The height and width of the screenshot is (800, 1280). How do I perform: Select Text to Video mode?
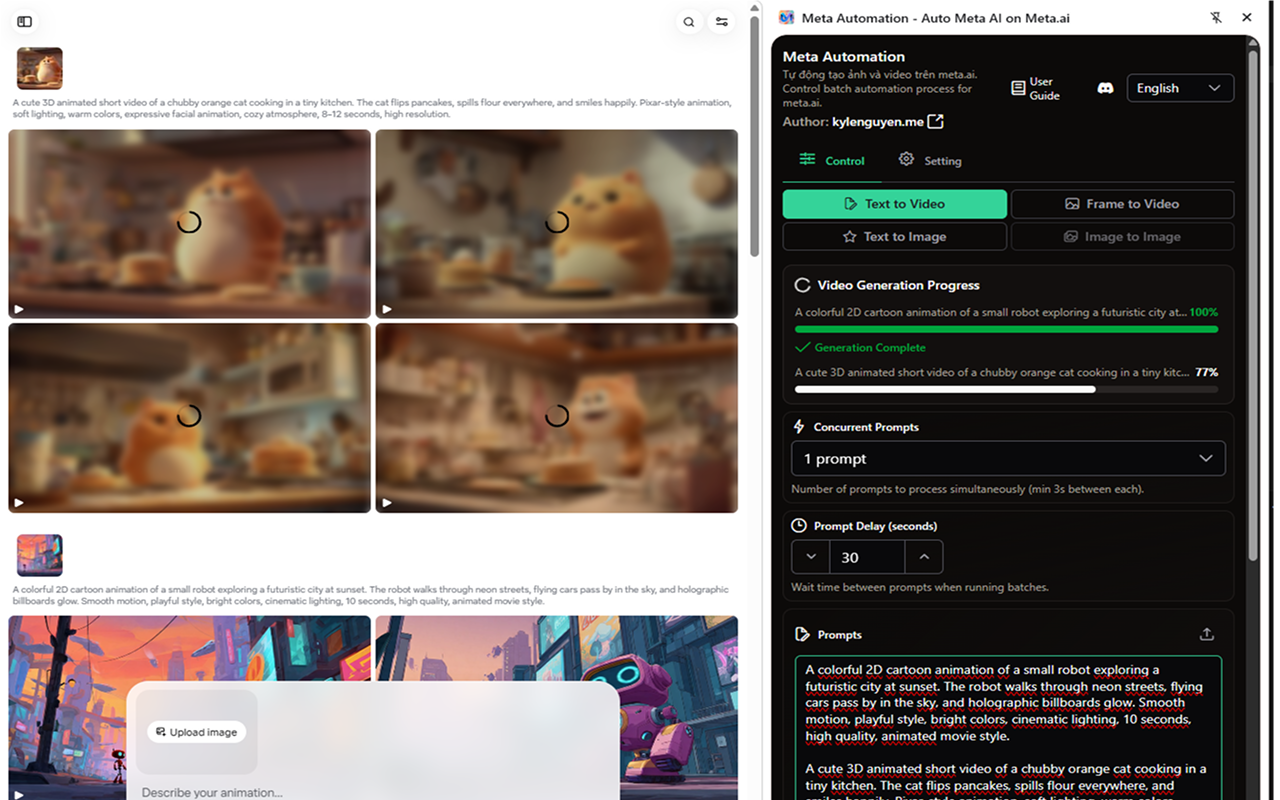pyautogui.click(x=895, y=204)
